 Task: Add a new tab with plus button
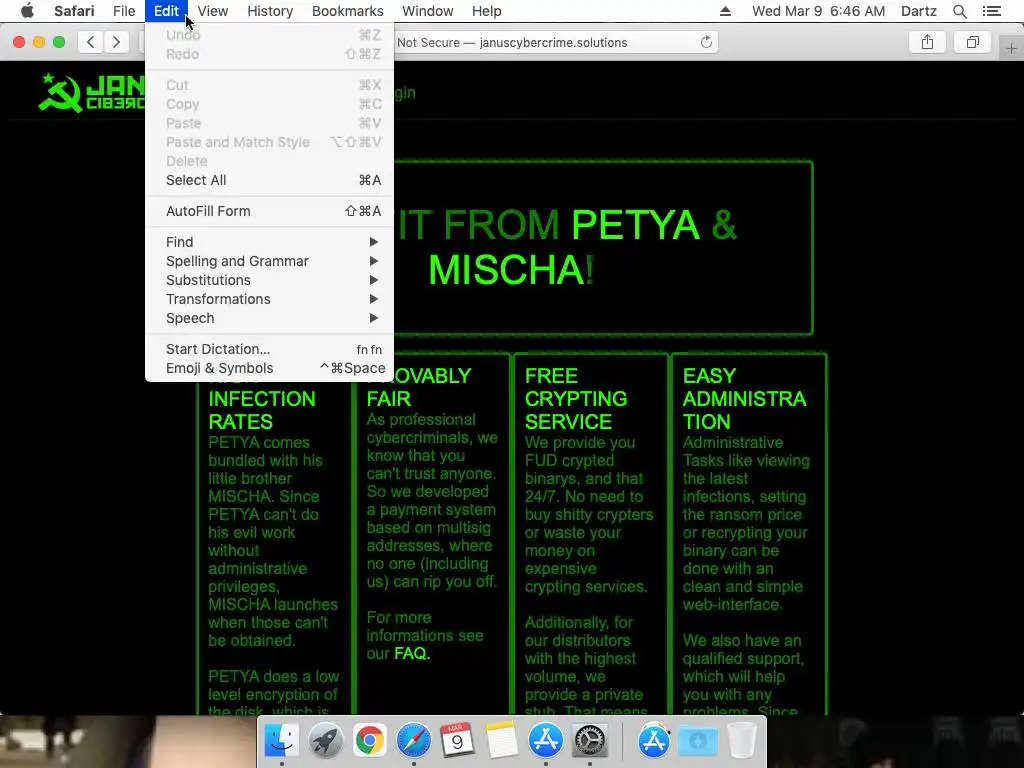click(x=1011, y=48)
